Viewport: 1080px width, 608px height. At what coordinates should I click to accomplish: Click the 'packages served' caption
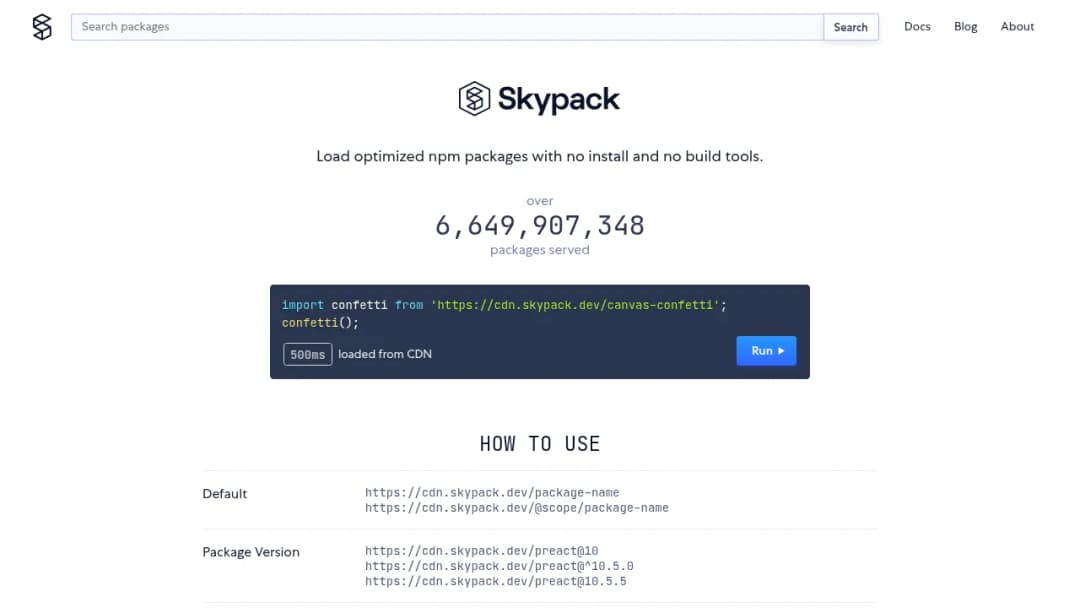coord(540,250)
